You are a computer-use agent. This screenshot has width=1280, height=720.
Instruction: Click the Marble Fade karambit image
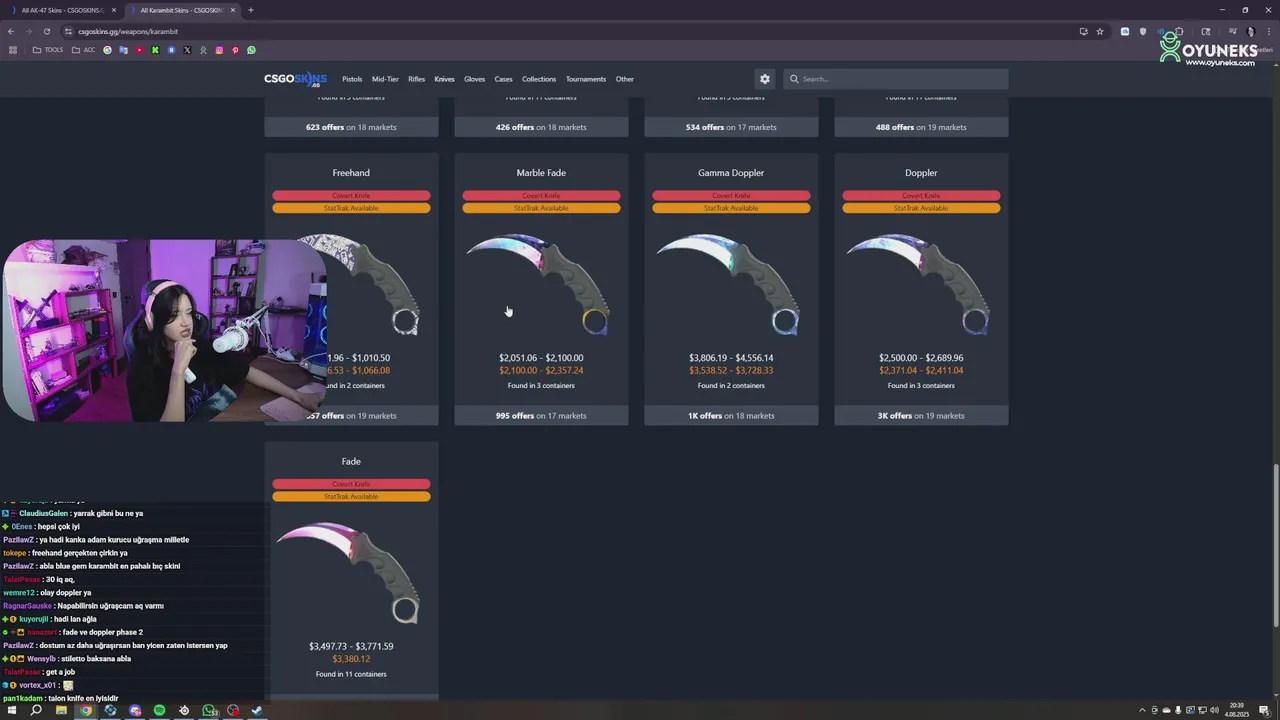[x=541, y=283]
